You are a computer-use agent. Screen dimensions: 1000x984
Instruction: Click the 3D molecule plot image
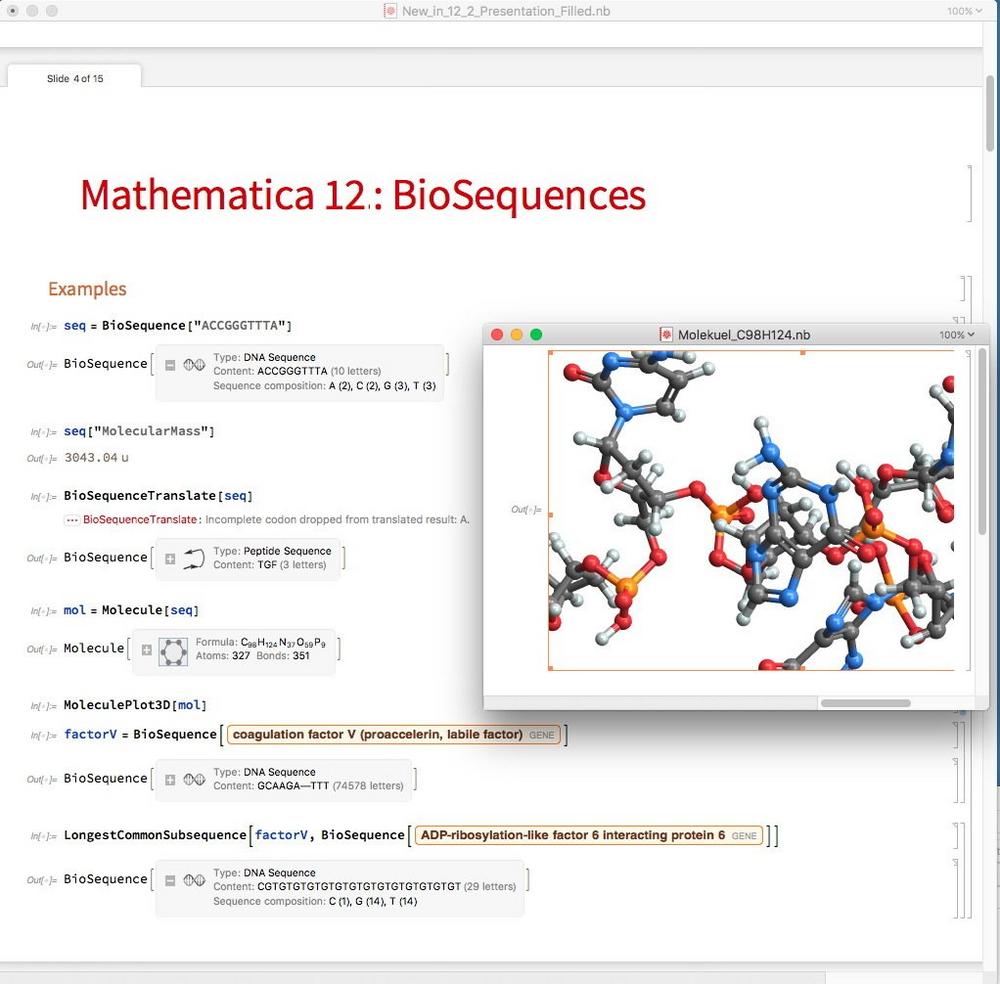coord(750,510)
